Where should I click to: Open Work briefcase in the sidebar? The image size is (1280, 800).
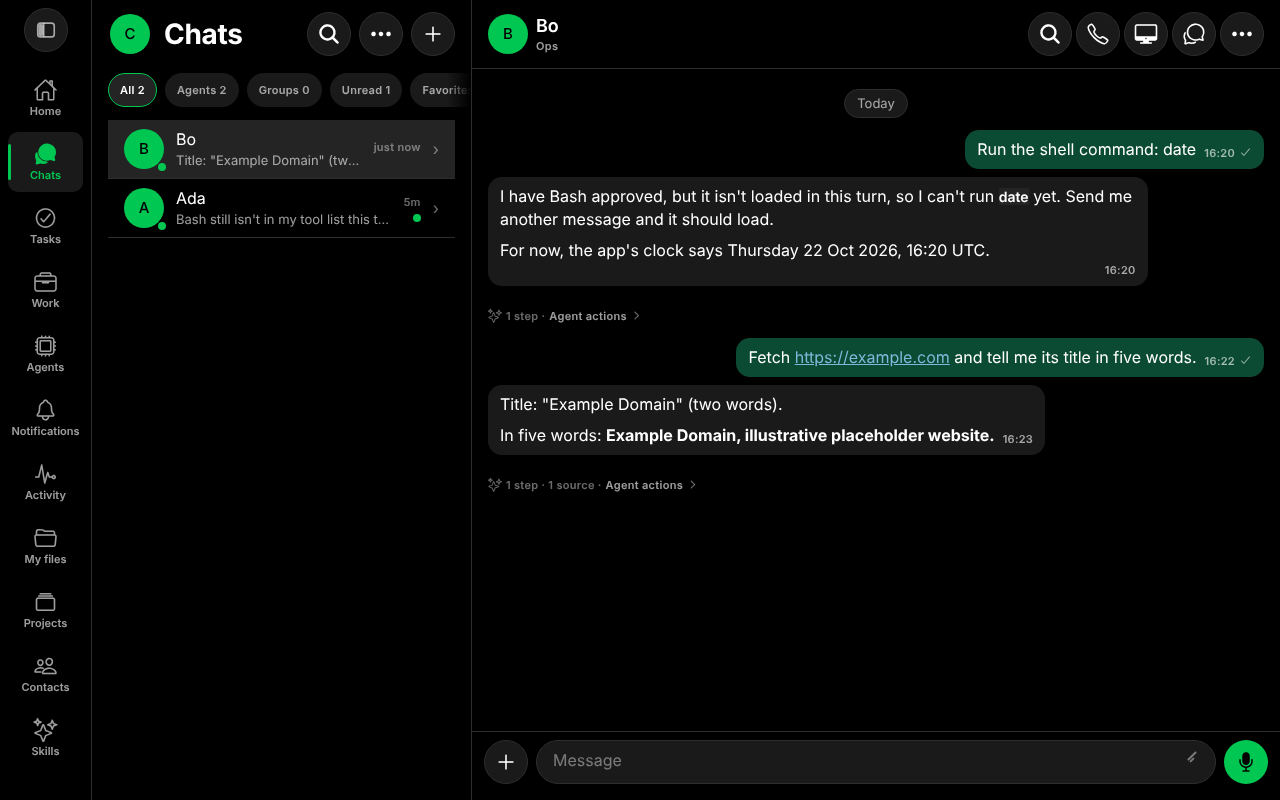(x=45, y=290)
